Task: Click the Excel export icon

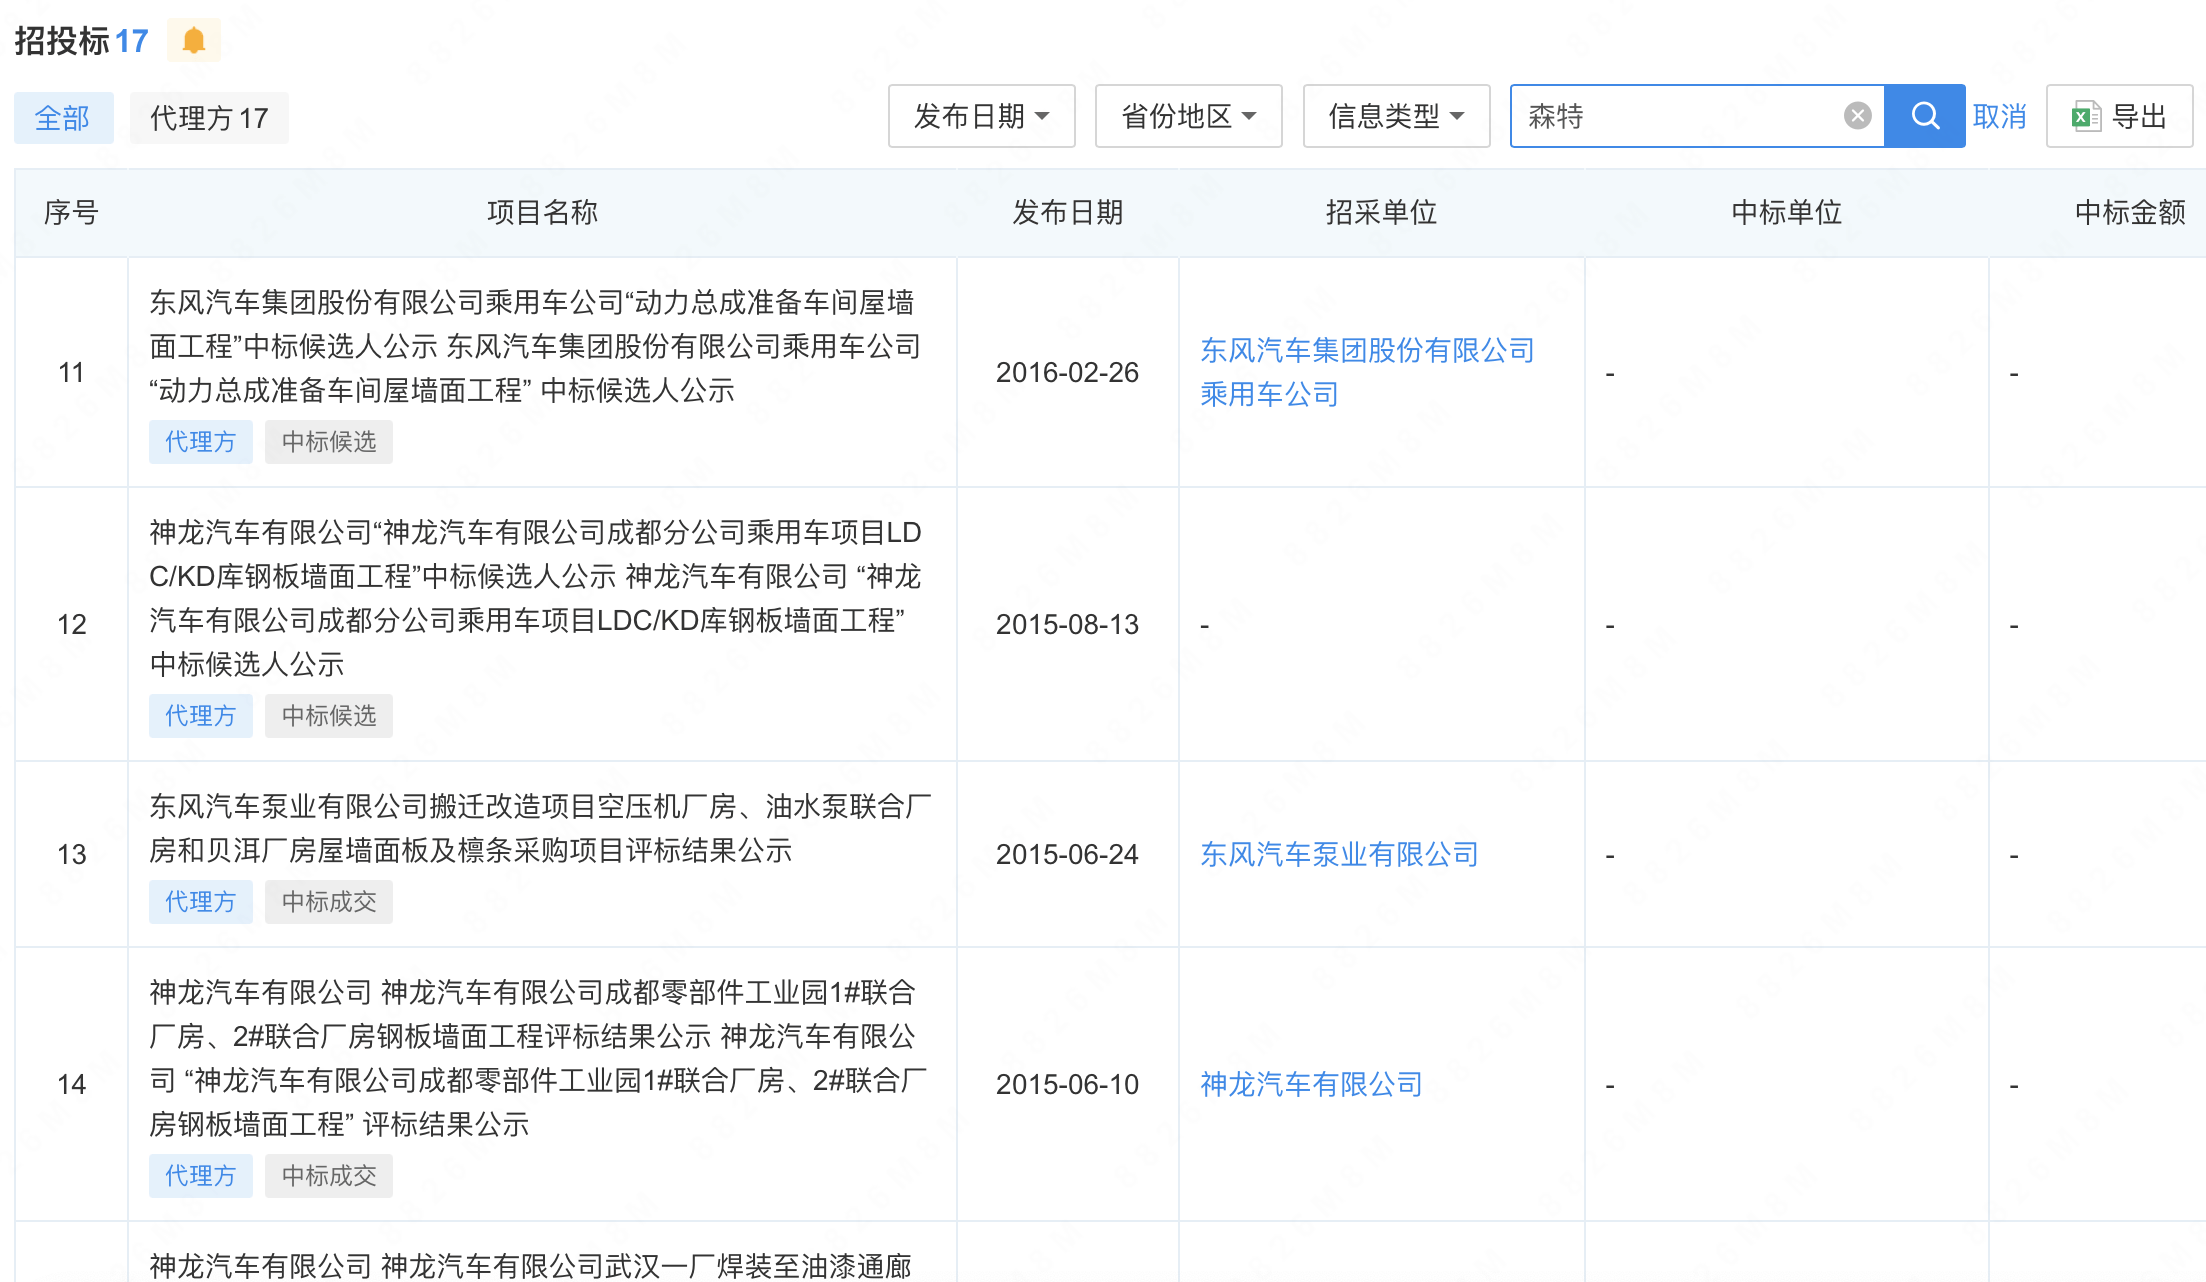Action: coord(2085,117)
